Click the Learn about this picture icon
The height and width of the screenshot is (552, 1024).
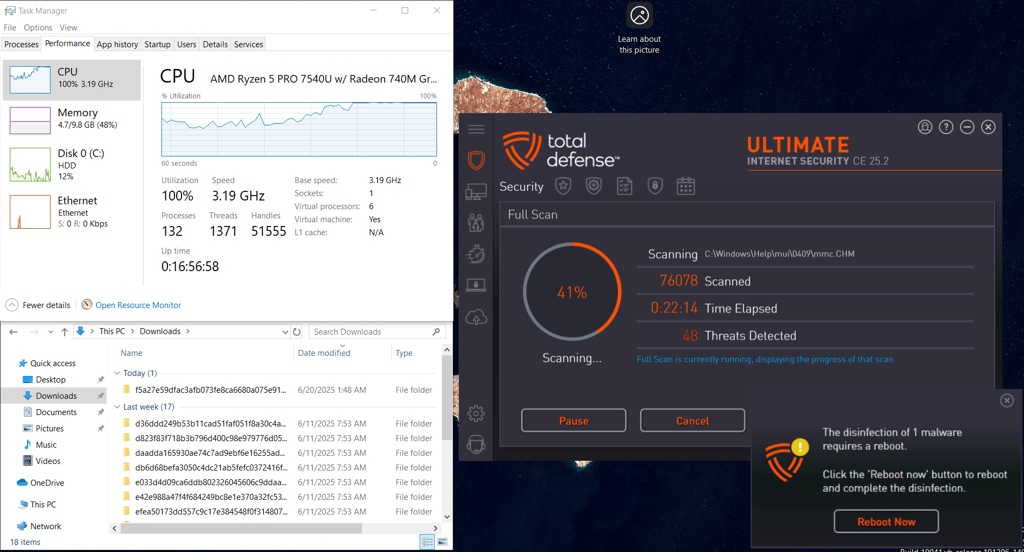[x=639, y=15]
